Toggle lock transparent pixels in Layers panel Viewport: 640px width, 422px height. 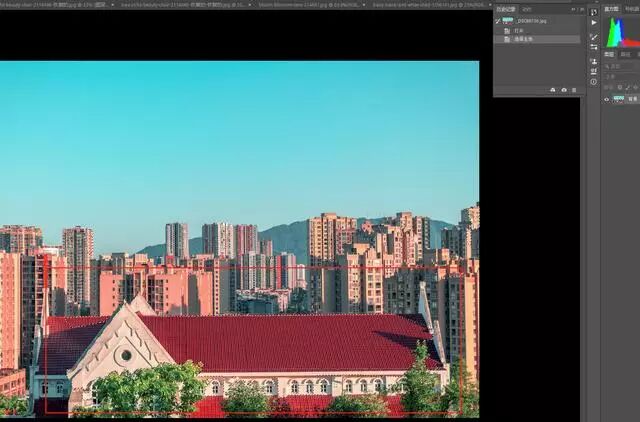pos(620,87)
